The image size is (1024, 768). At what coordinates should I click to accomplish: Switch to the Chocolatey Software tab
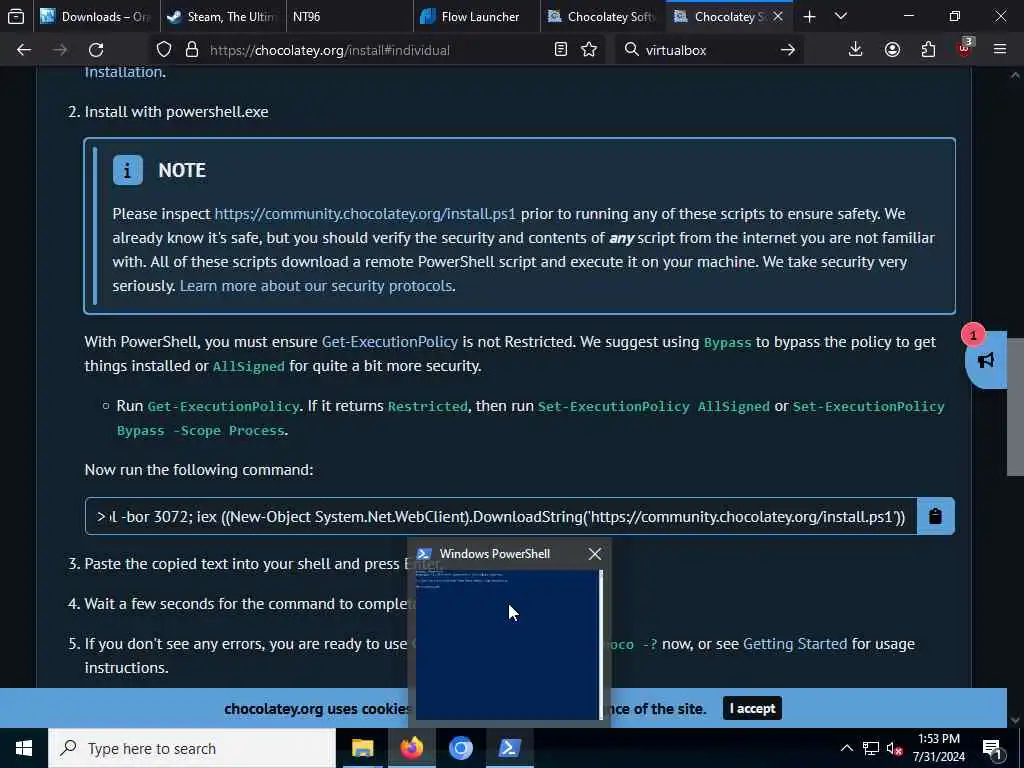point(603,16)
